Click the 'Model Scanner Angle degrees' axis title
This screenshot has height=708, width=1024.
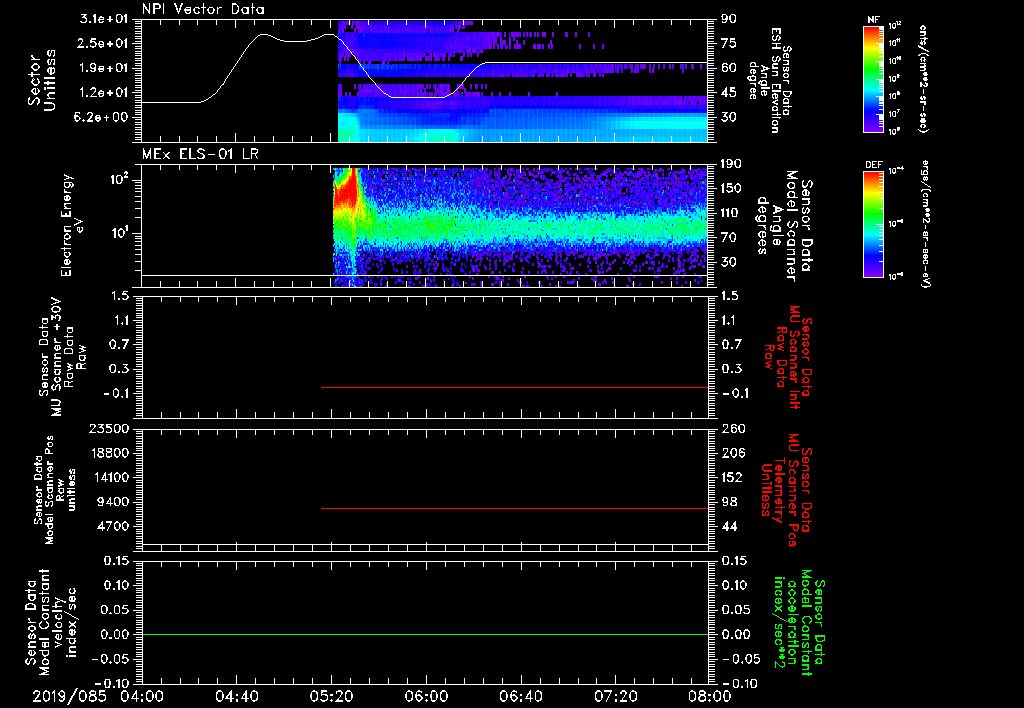pos(784,225)
